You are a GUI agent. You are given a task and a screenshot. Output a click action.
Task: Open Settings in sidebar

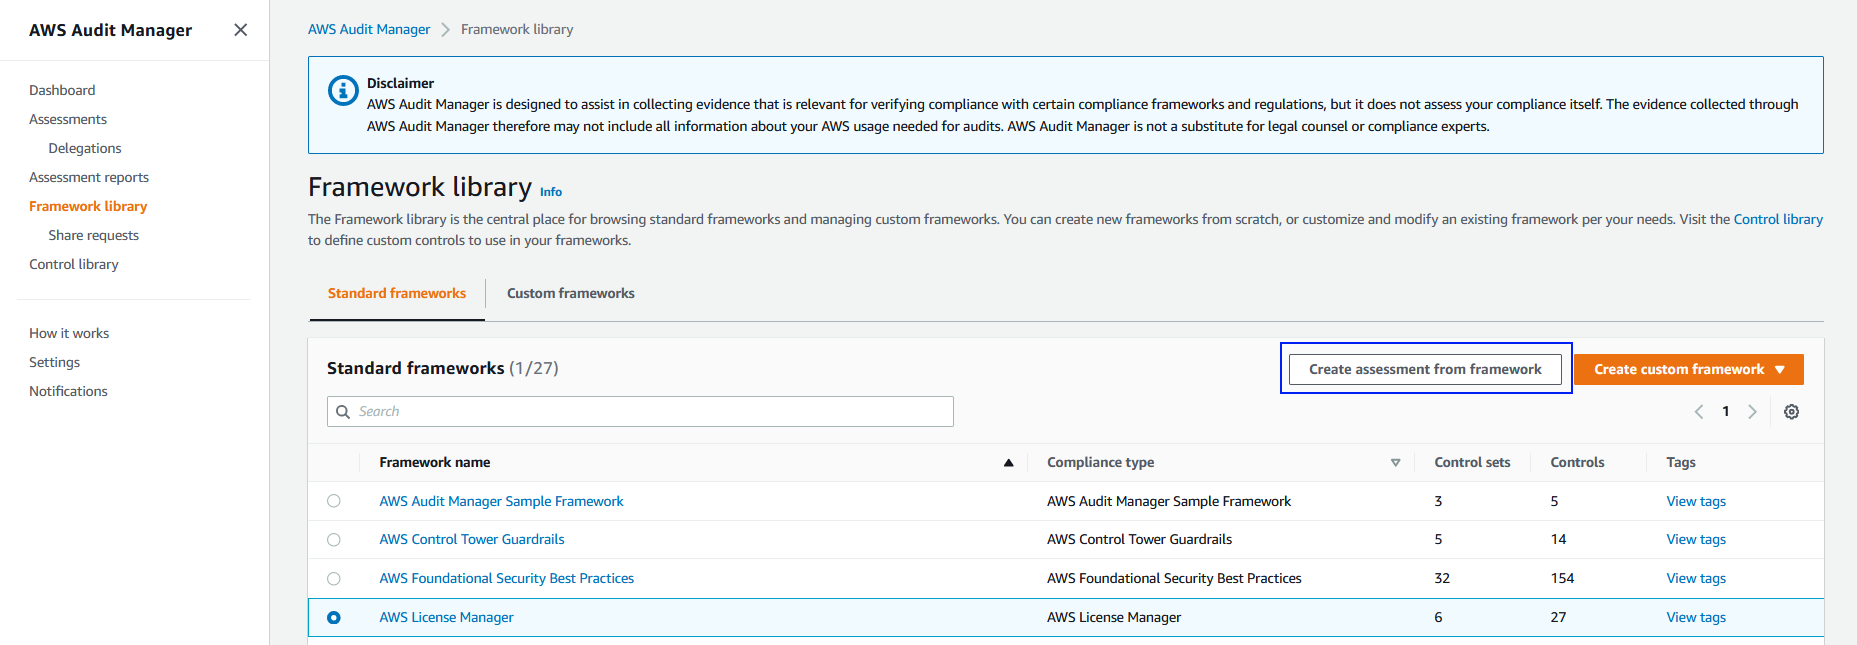coord(54,362)
